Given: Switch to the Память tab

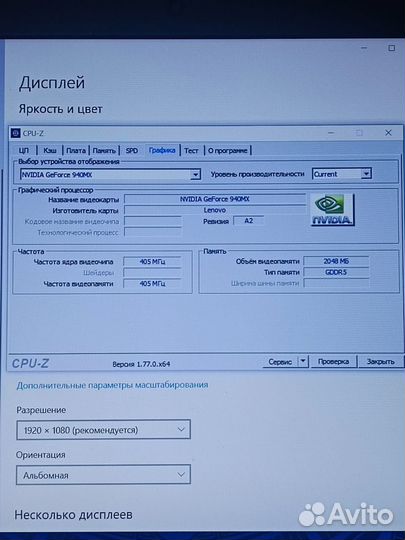Looking at the screenshot, I should (104, 150).
